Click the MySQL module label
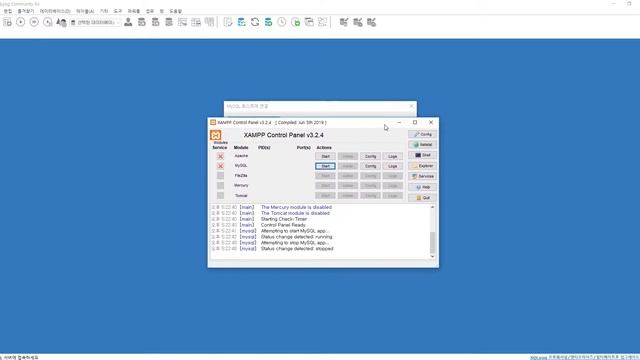Screen dimensions: 640x360 (241, 166)
